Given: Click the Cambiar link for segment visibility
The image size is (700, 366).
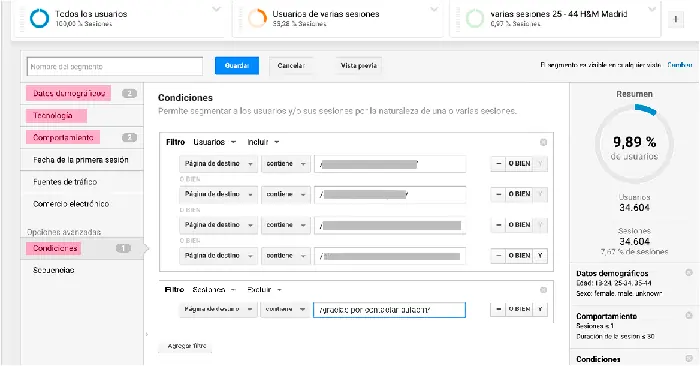Looking at the screenshot, I should click(680, 65).
